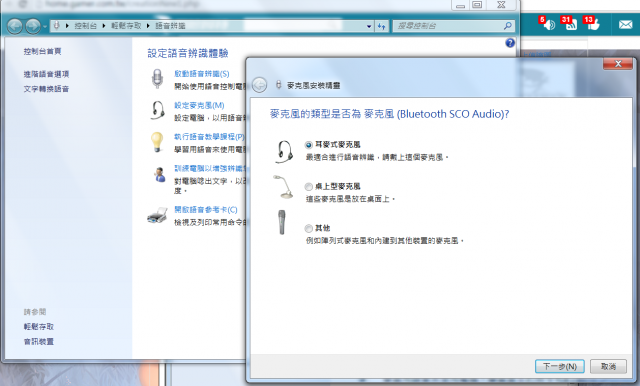Click 輕鬆存取 link under 請參閱
Image resolution: width=640 pixels, height=386 pixels.
(x=39, y=327)
